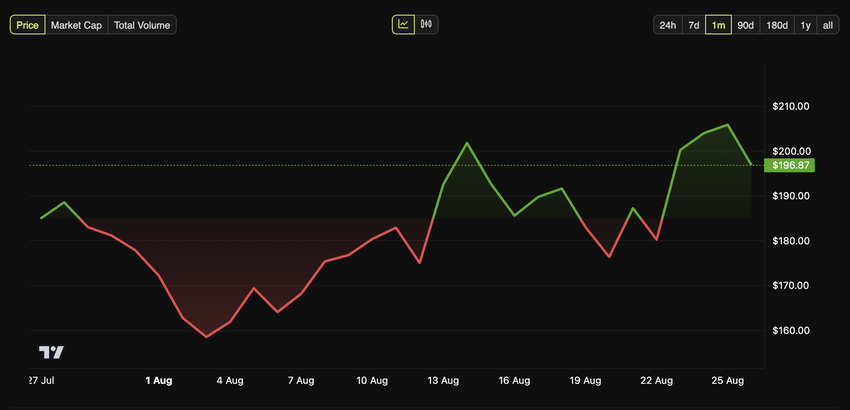Pick the 180d time range
This screenshot has width=850, height=410.
click(777, 25)
